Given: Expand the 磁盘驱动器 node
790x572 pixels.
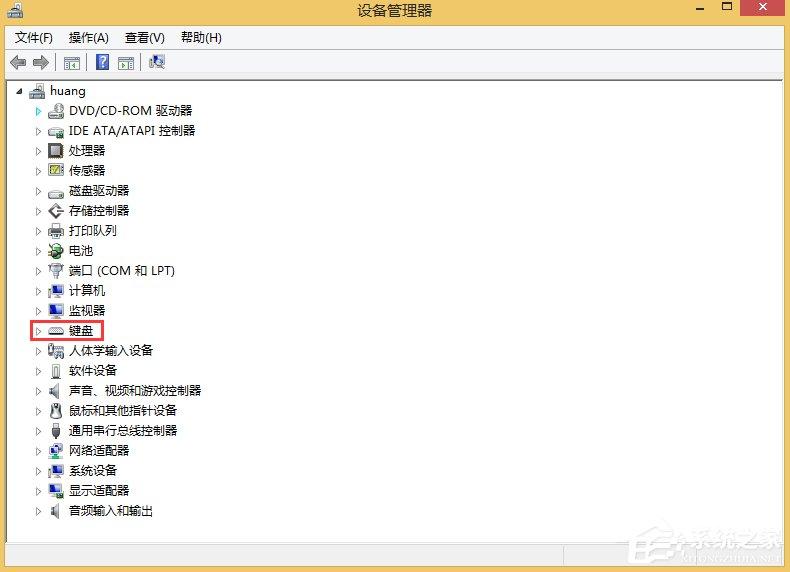Looking at the screenshot, I should tap(38, 191).
